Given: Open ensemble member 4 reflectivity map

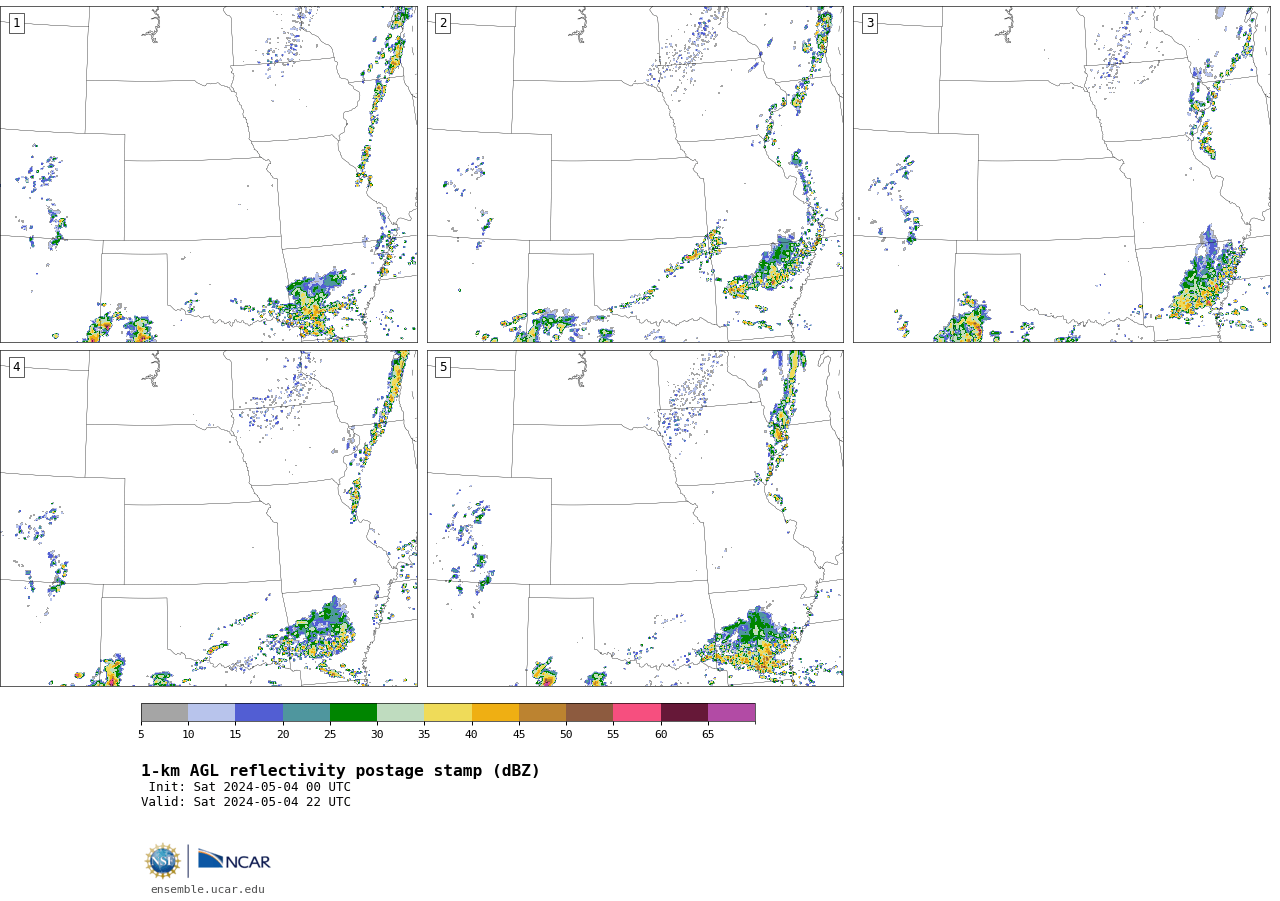Looking at the screenshot, I should (208, 518).
